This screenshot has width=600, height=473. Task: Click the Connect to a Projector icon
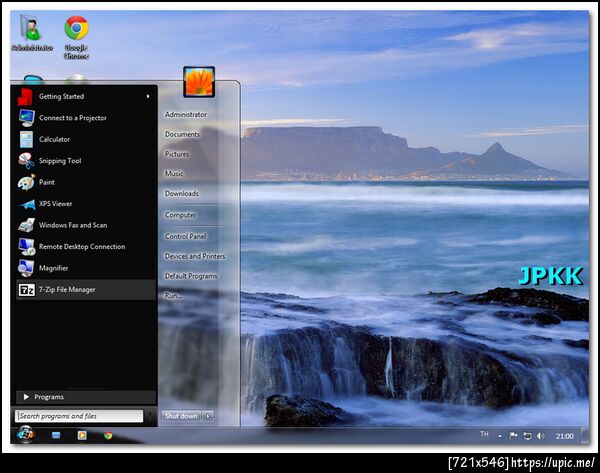pyautogui.click(x=26, y=118)
